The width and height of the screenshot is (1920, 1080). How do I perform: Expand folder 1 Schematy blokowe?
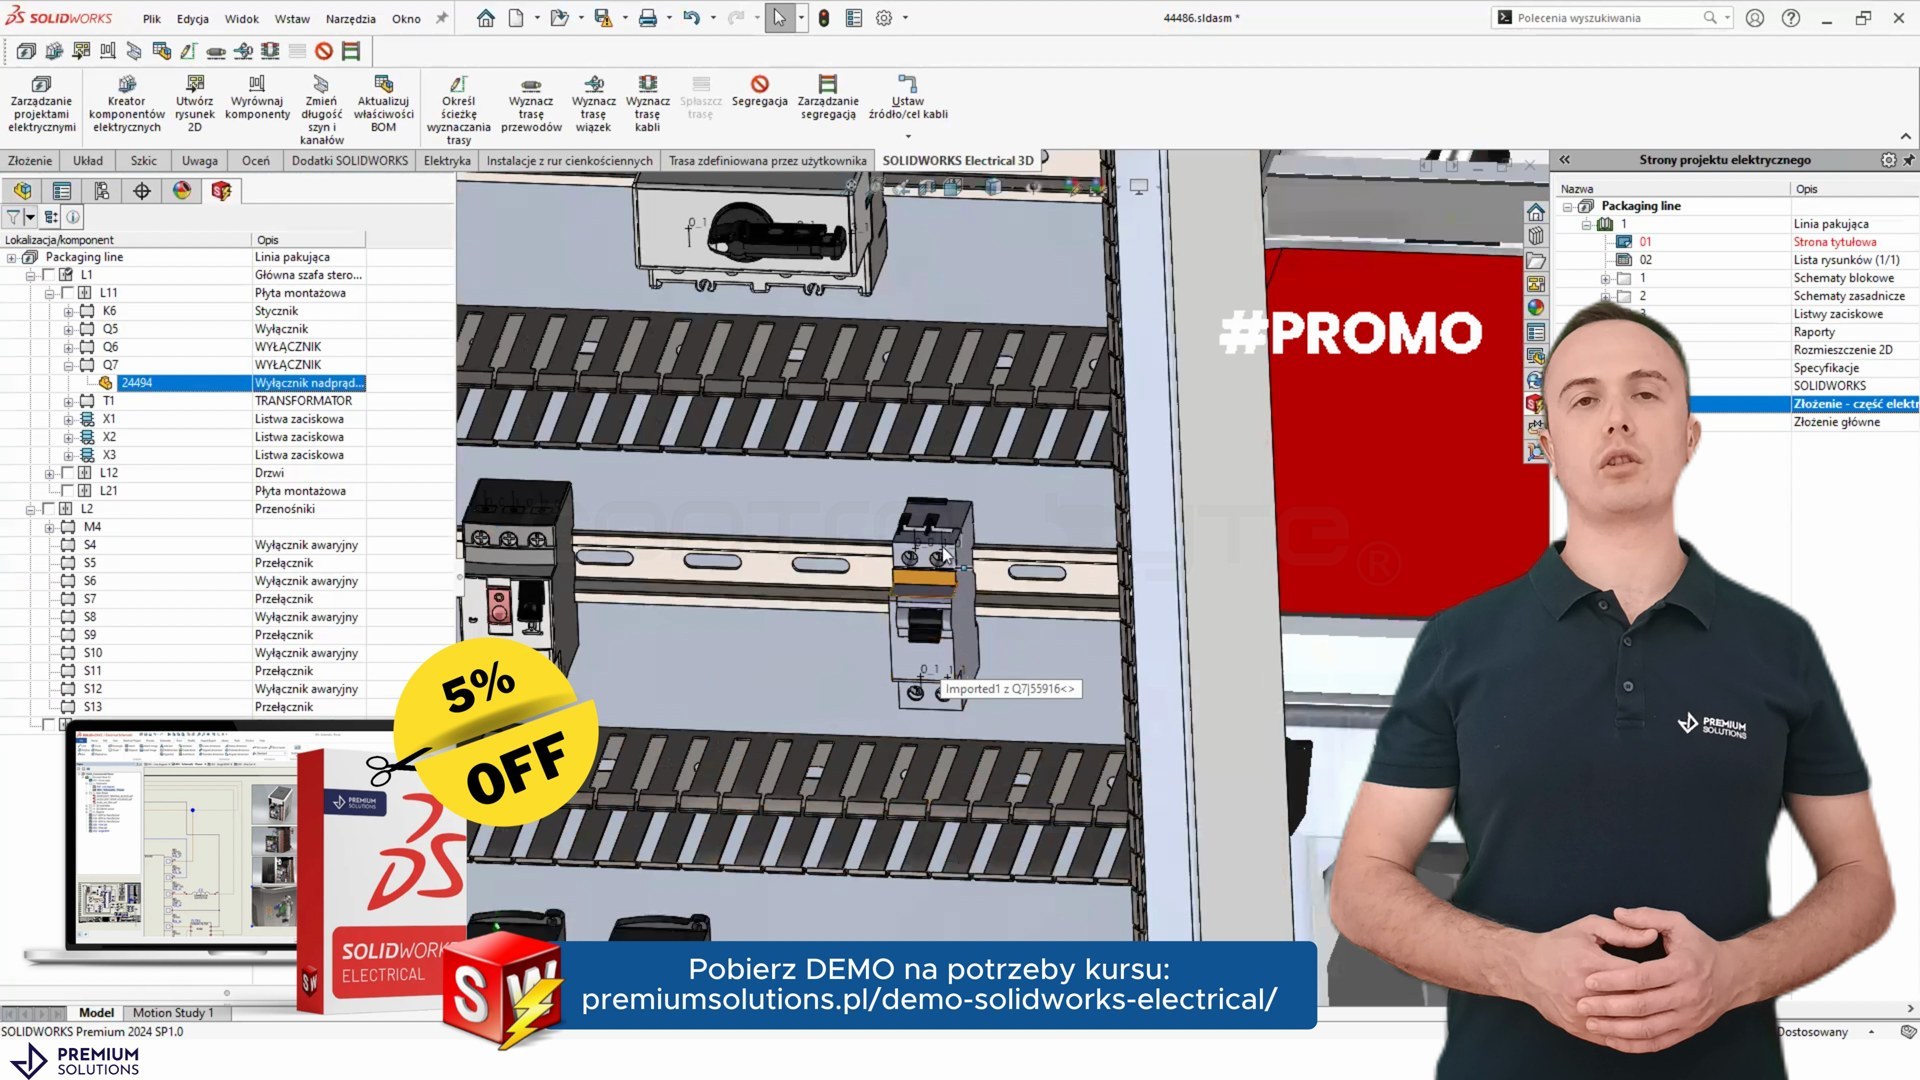(x=1605, y=278)
